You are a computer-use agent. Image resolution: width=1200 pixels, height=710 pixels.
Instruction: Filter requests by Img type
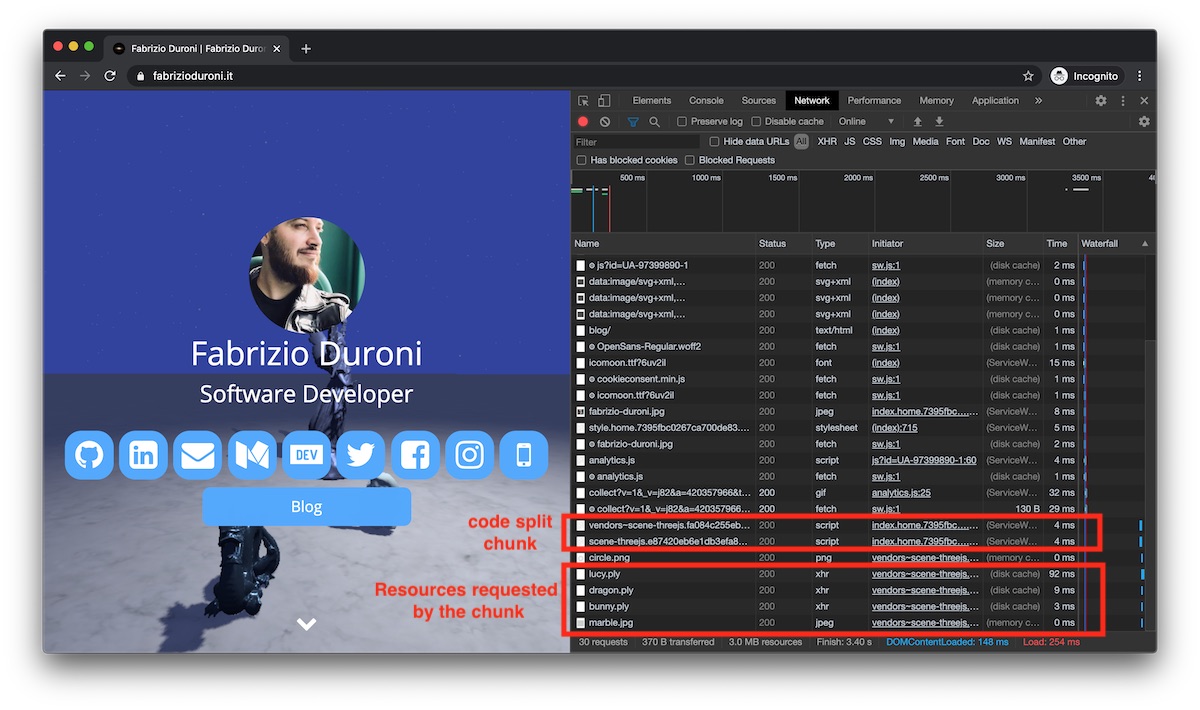coord(897,142)
